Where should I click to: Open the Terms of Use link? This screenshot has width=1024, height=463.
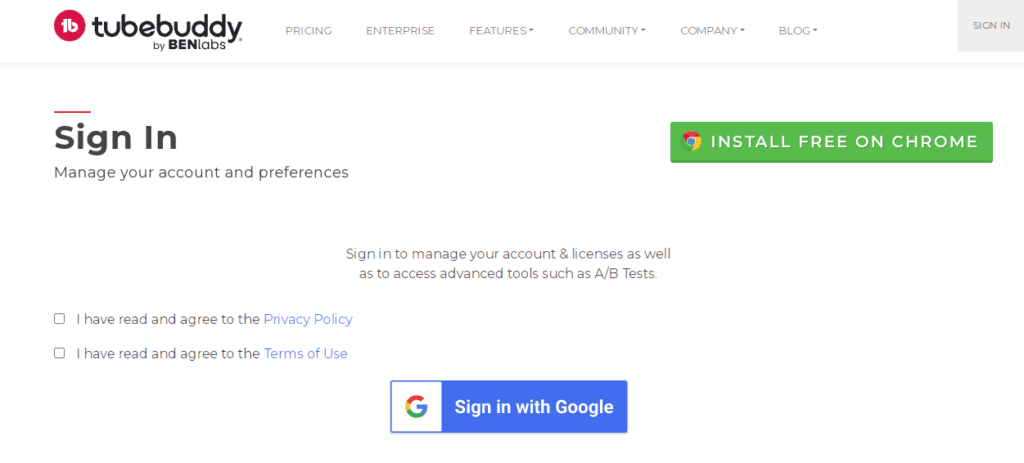point(306,354)
